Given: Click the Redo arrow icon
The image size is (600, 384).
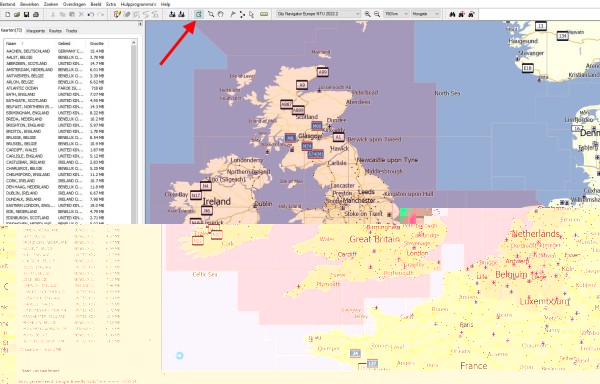Looking at the screenshot, I should tap(100, 15).
